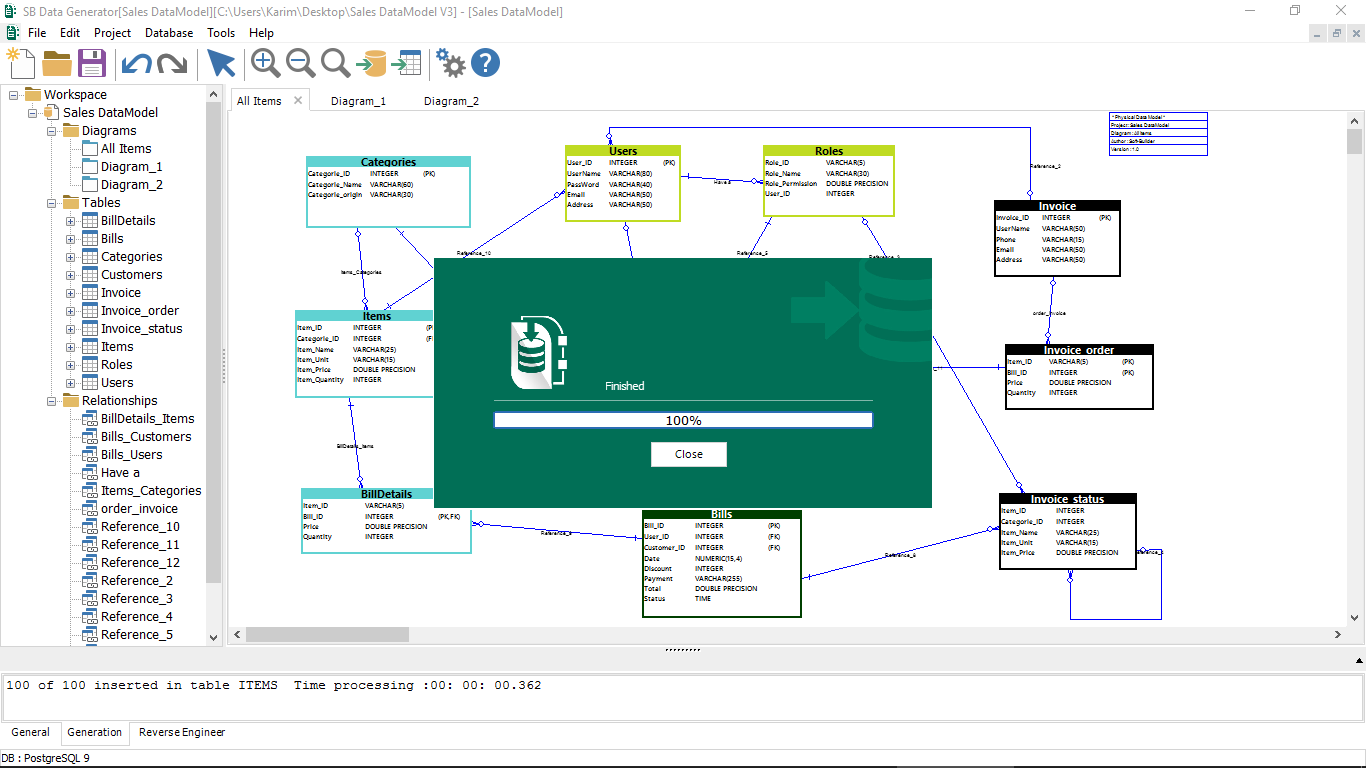Collapse the Workspace tree node
Screen dimensions: 1366x768
(14, 95)
